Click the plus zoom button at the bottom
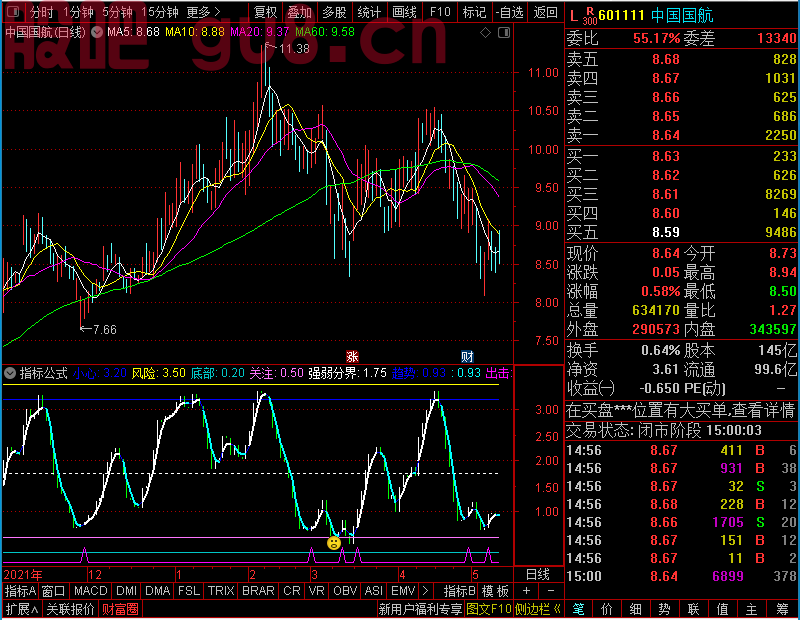Viewport: 800px width, 620px height. [x=526, y=591]
